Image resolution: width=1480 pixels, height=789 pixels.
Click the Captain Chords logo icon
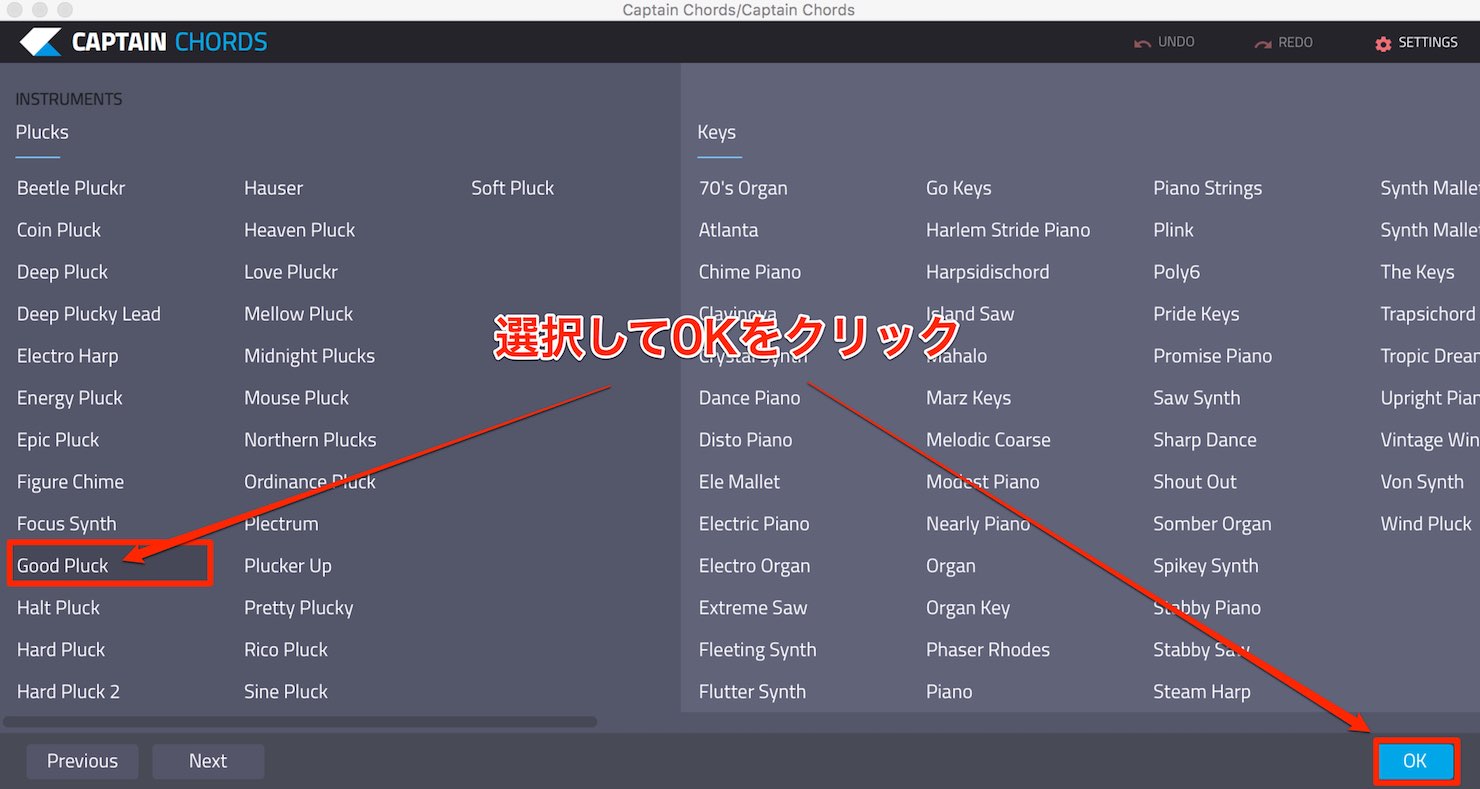click(x=41, y=42)
